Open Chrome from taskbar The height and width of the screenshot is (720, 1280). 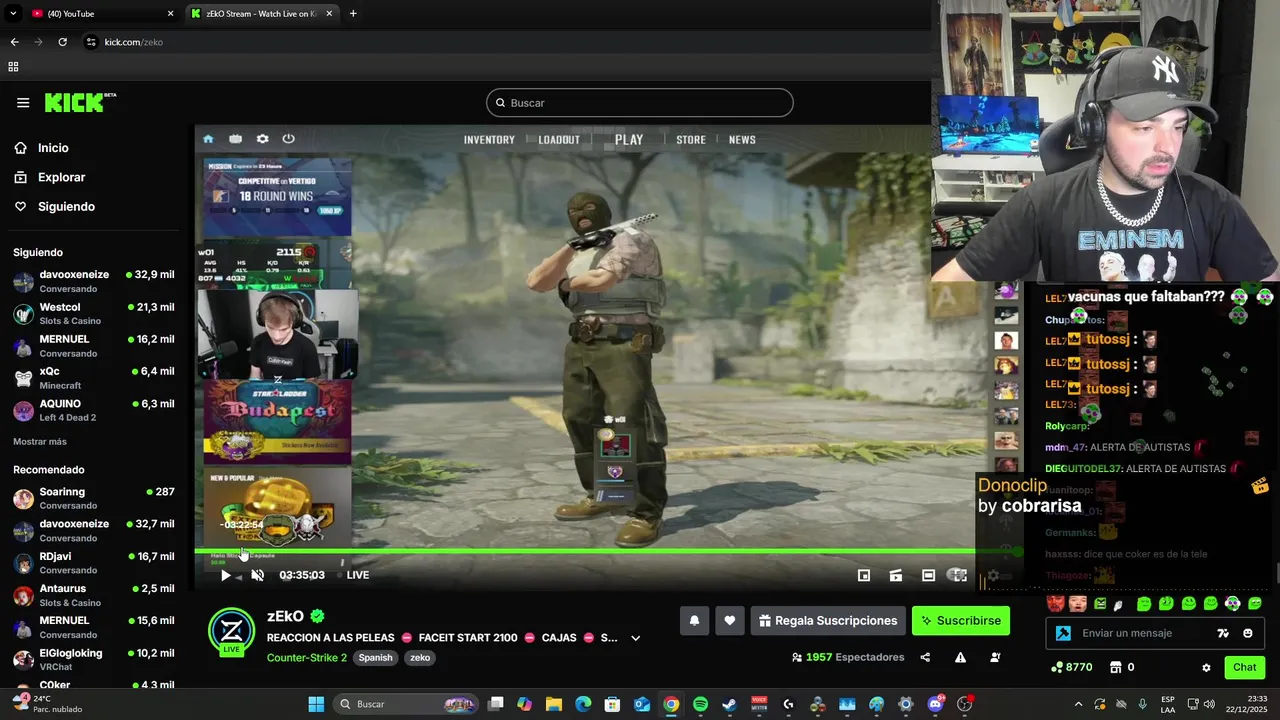671,704
